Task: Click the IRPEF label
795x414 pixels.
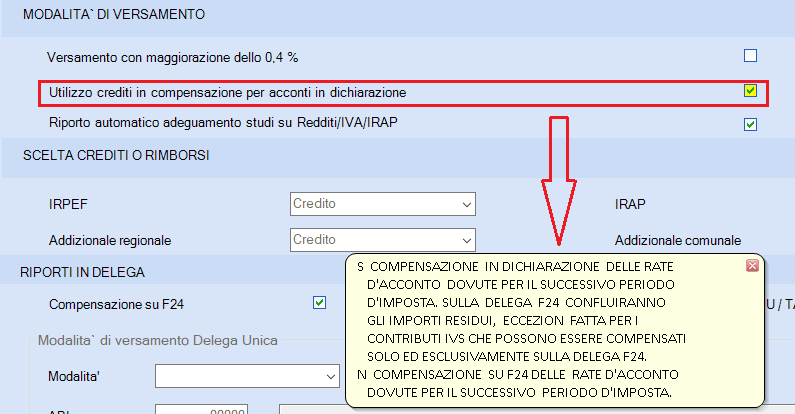Action: 68,204
